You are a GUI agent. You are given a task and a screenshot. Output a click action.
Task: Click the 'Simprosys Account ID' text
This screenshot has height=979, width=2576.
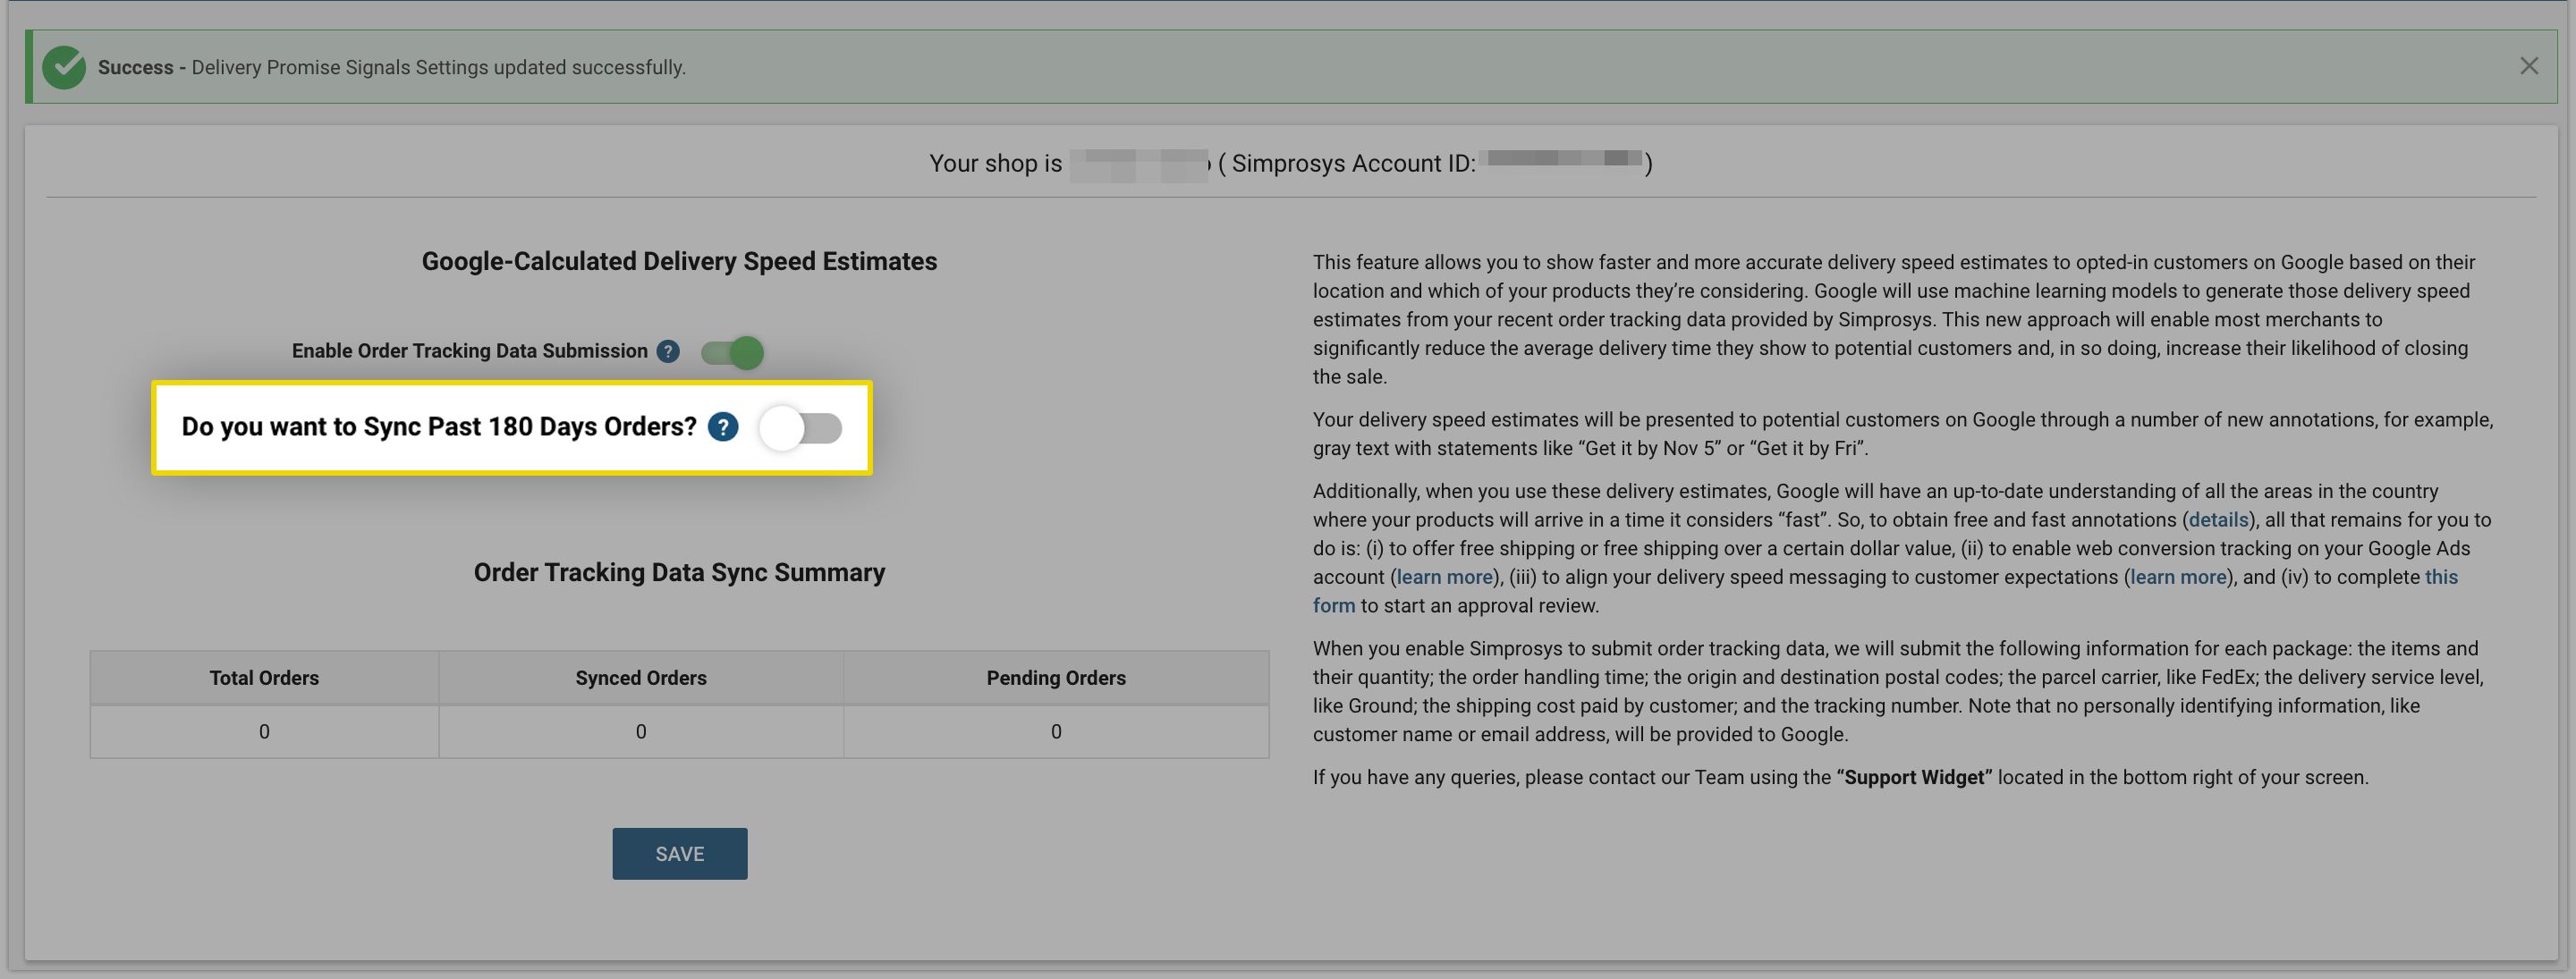coord(1353,163)
